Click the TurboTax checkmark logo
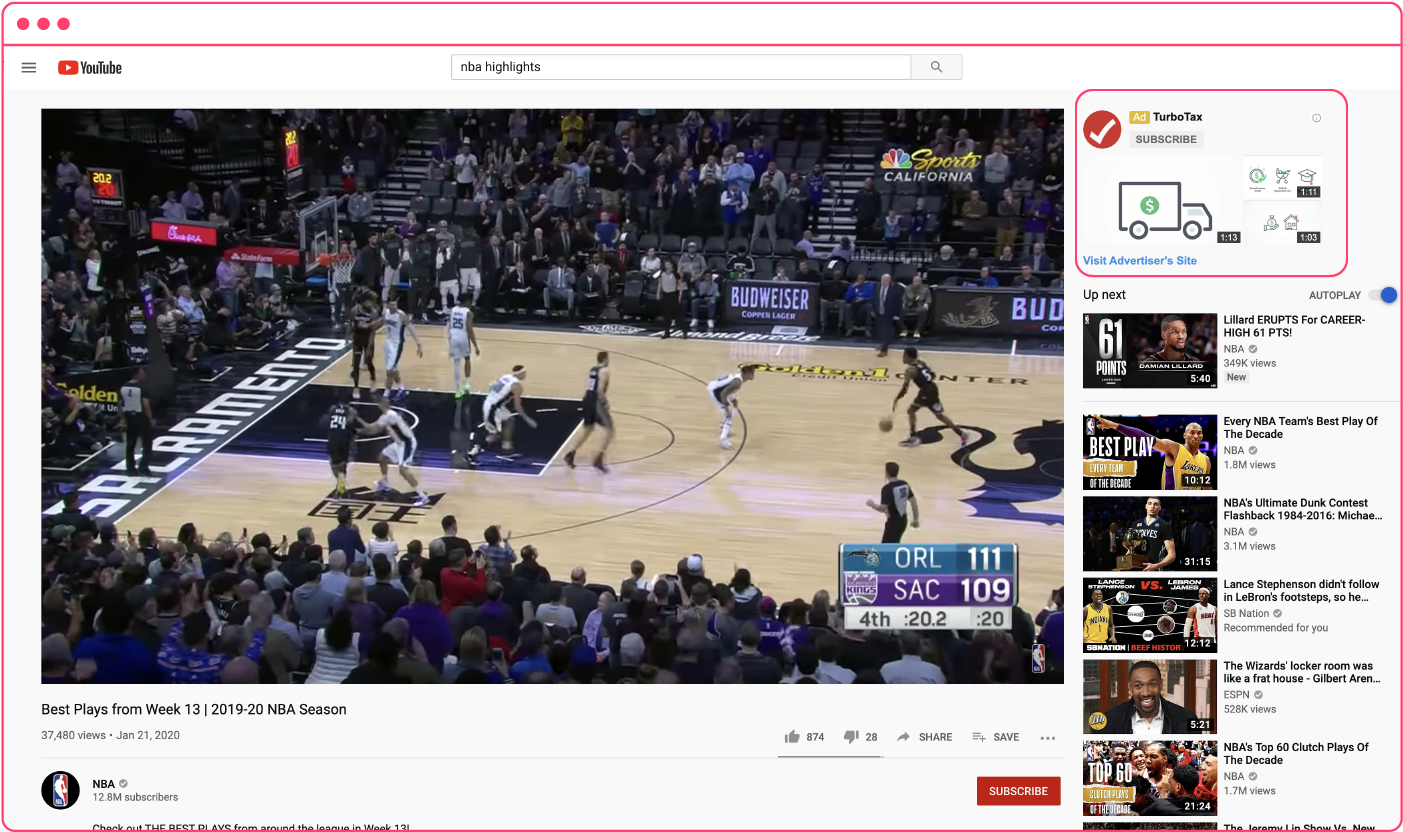The height and width of the screenshot is (832, 1403). click(1102, 130)
